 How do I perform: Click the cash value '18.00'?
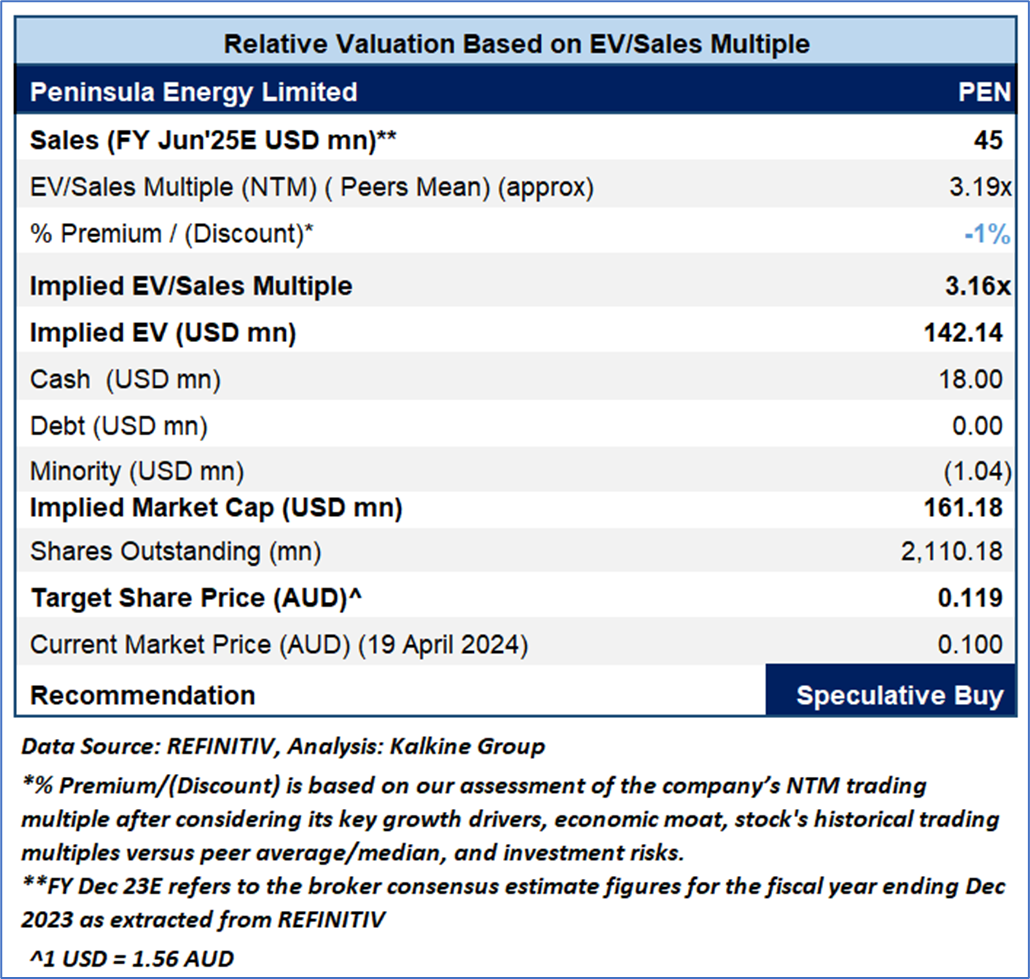pyautogui.click(x=970, y=379)
